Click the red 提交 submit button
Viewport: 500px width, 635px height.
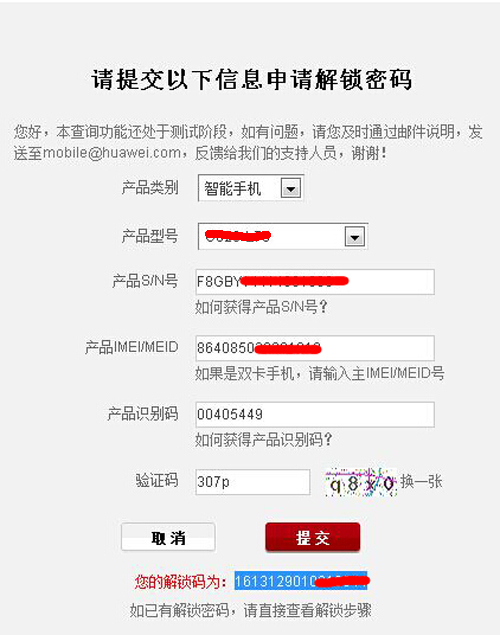click(x=313, y=537)
